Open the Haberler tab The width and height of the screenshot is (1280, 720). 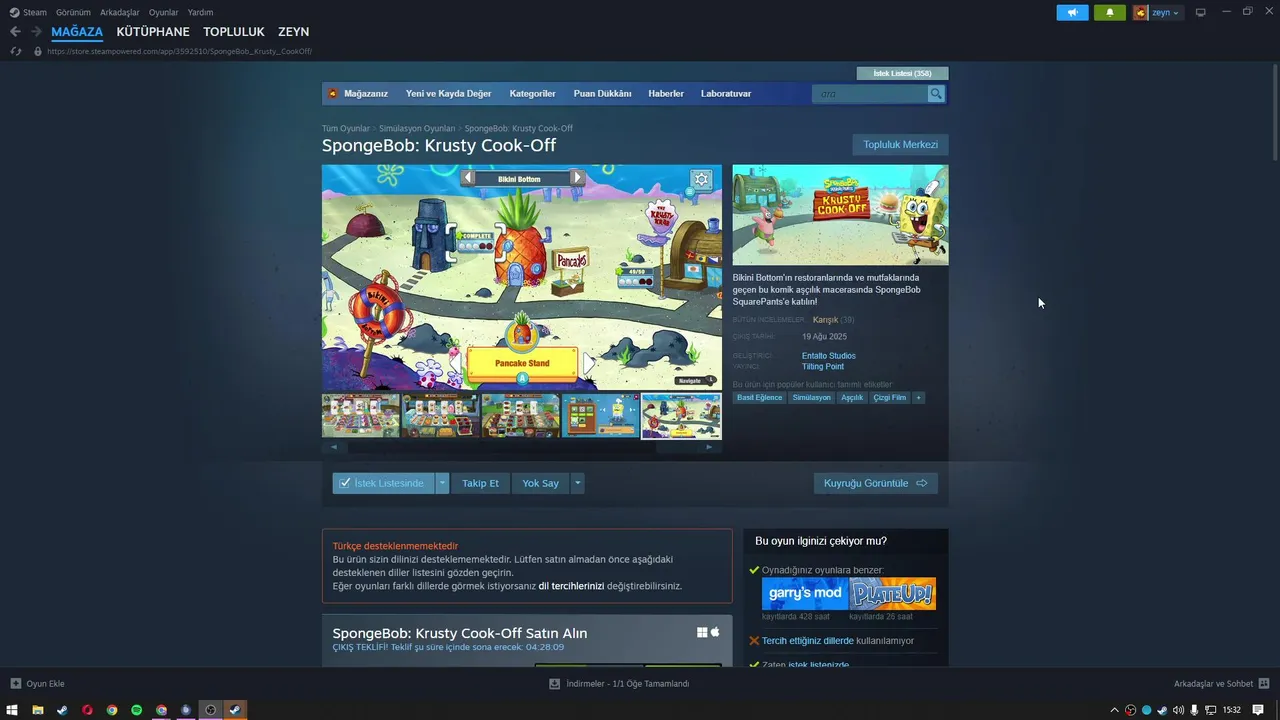(x=666, y=94)
